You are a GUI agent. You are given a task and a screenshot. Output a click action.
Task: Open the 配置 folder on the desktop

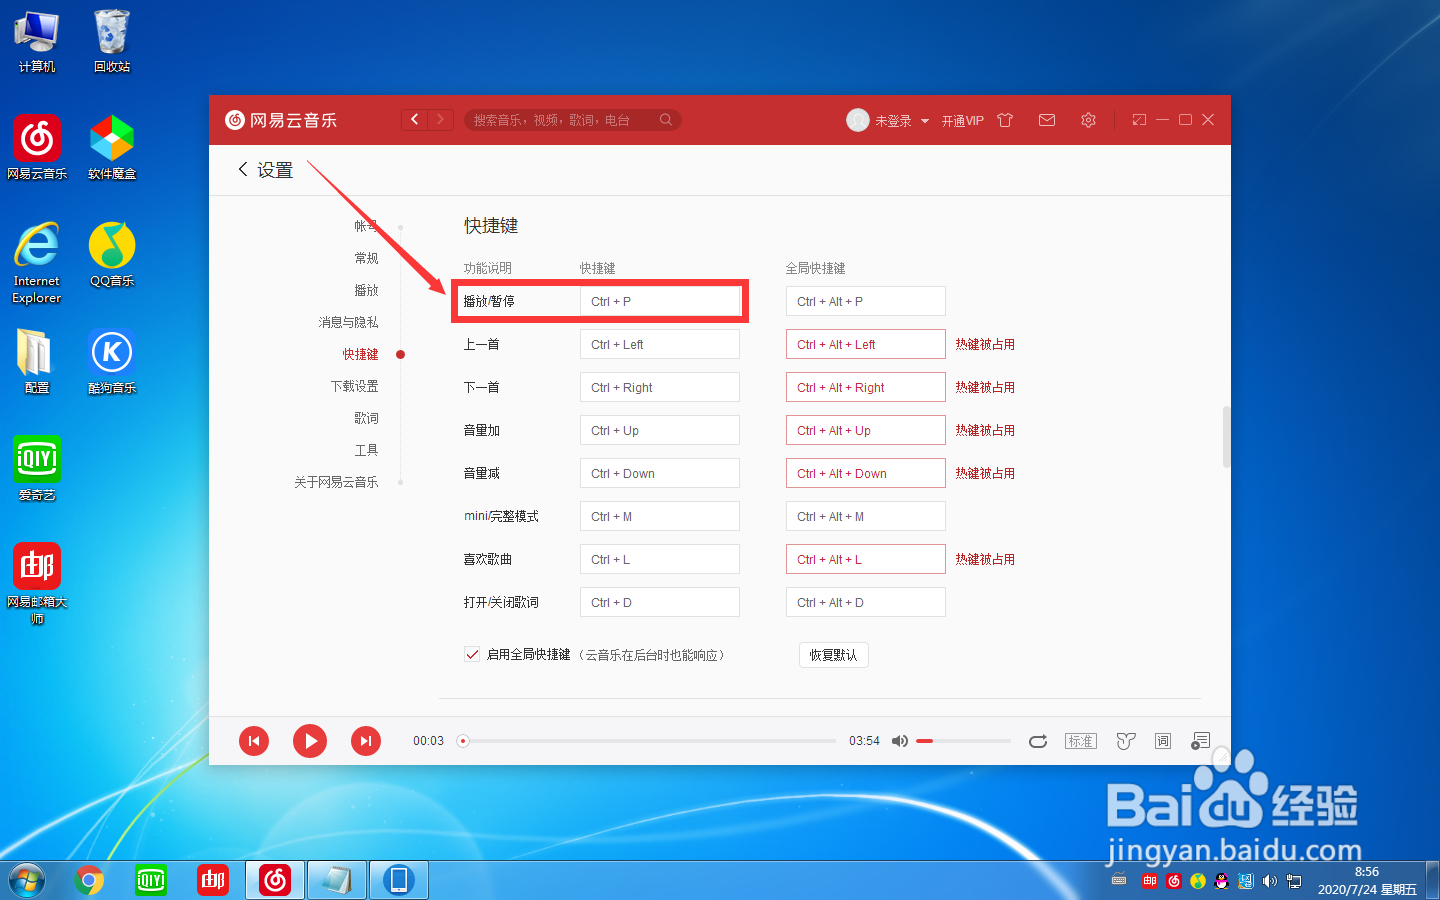[37, 362]
